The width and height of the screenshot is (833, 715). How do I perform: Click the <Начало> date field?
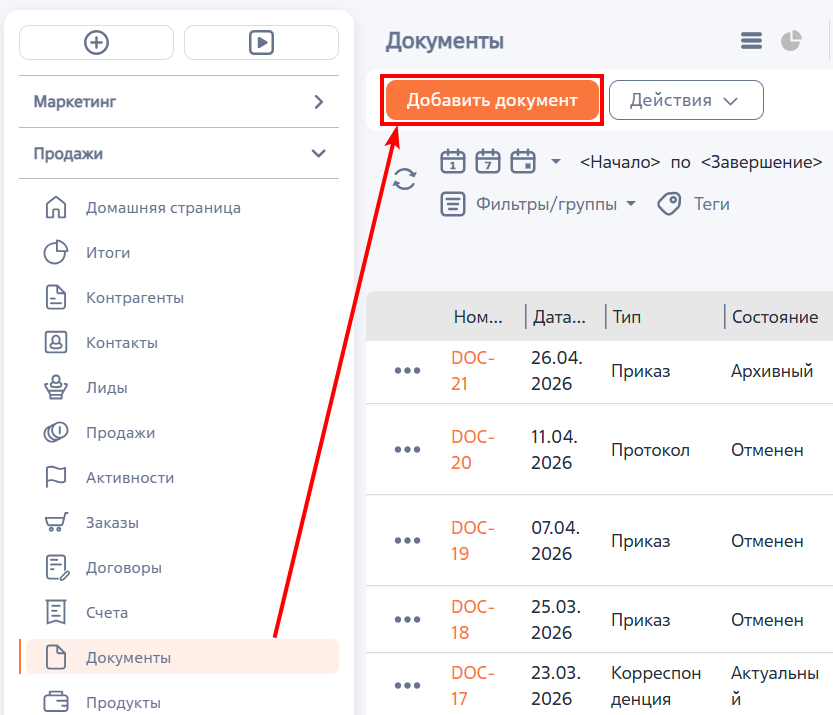[x=620, y=162]
